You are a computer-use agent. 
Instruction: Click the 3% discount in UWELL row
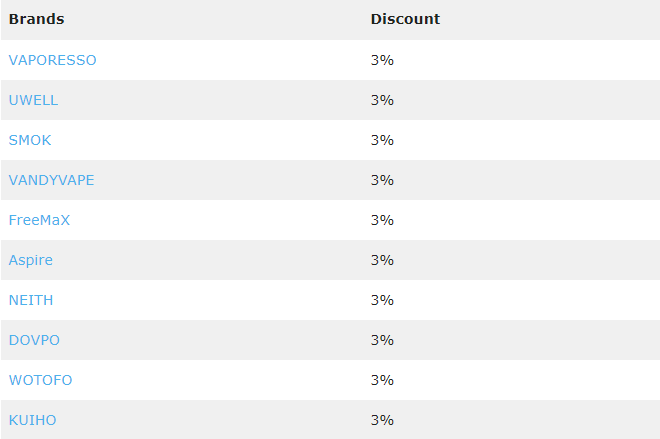pos(382,100)
